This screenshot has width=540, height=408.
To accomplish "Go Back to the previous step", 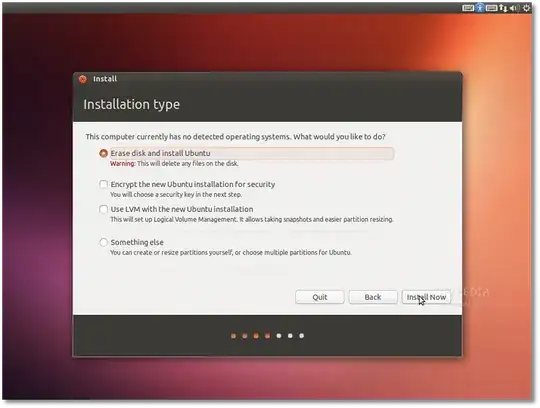I will click(x=373, y=297).
